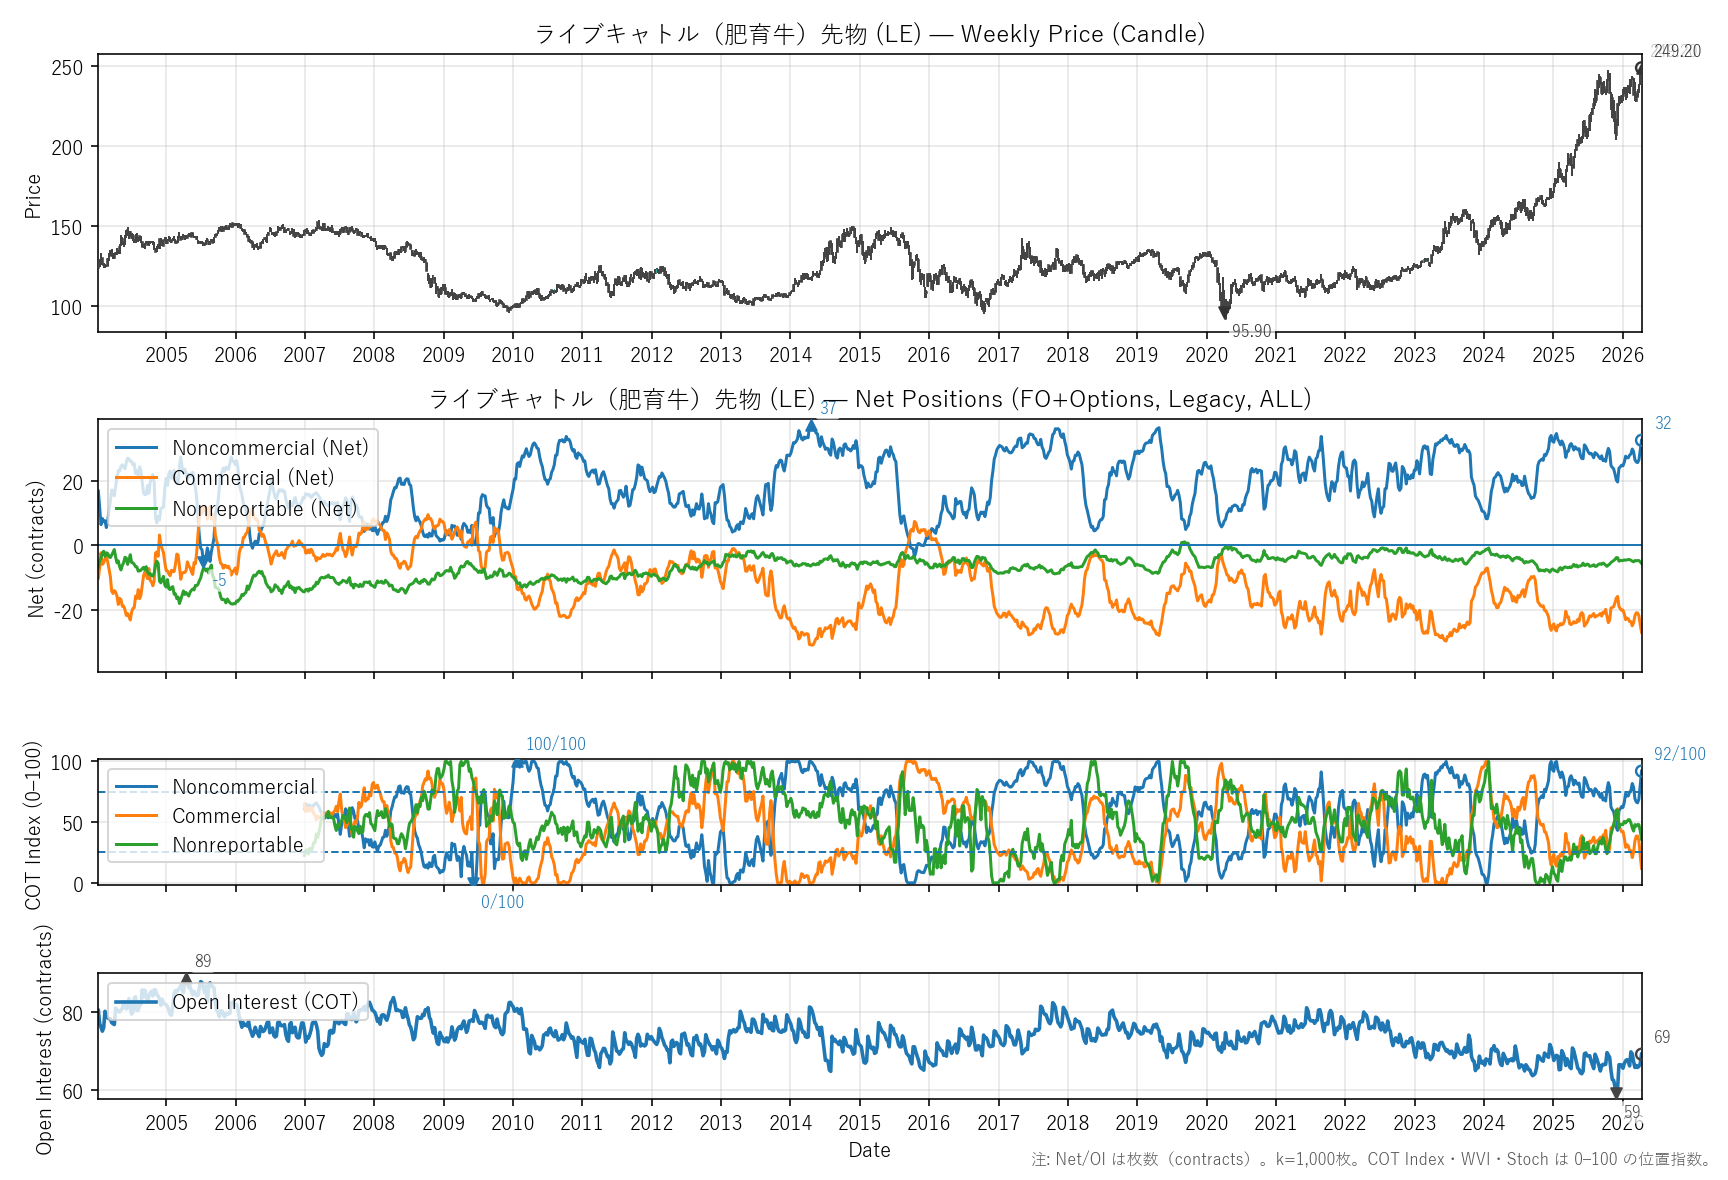The height and width of the screenshot is (1180, 1728).
Task: Select Commercial in the COT Index legend
Action: click(x=226, y=816)
